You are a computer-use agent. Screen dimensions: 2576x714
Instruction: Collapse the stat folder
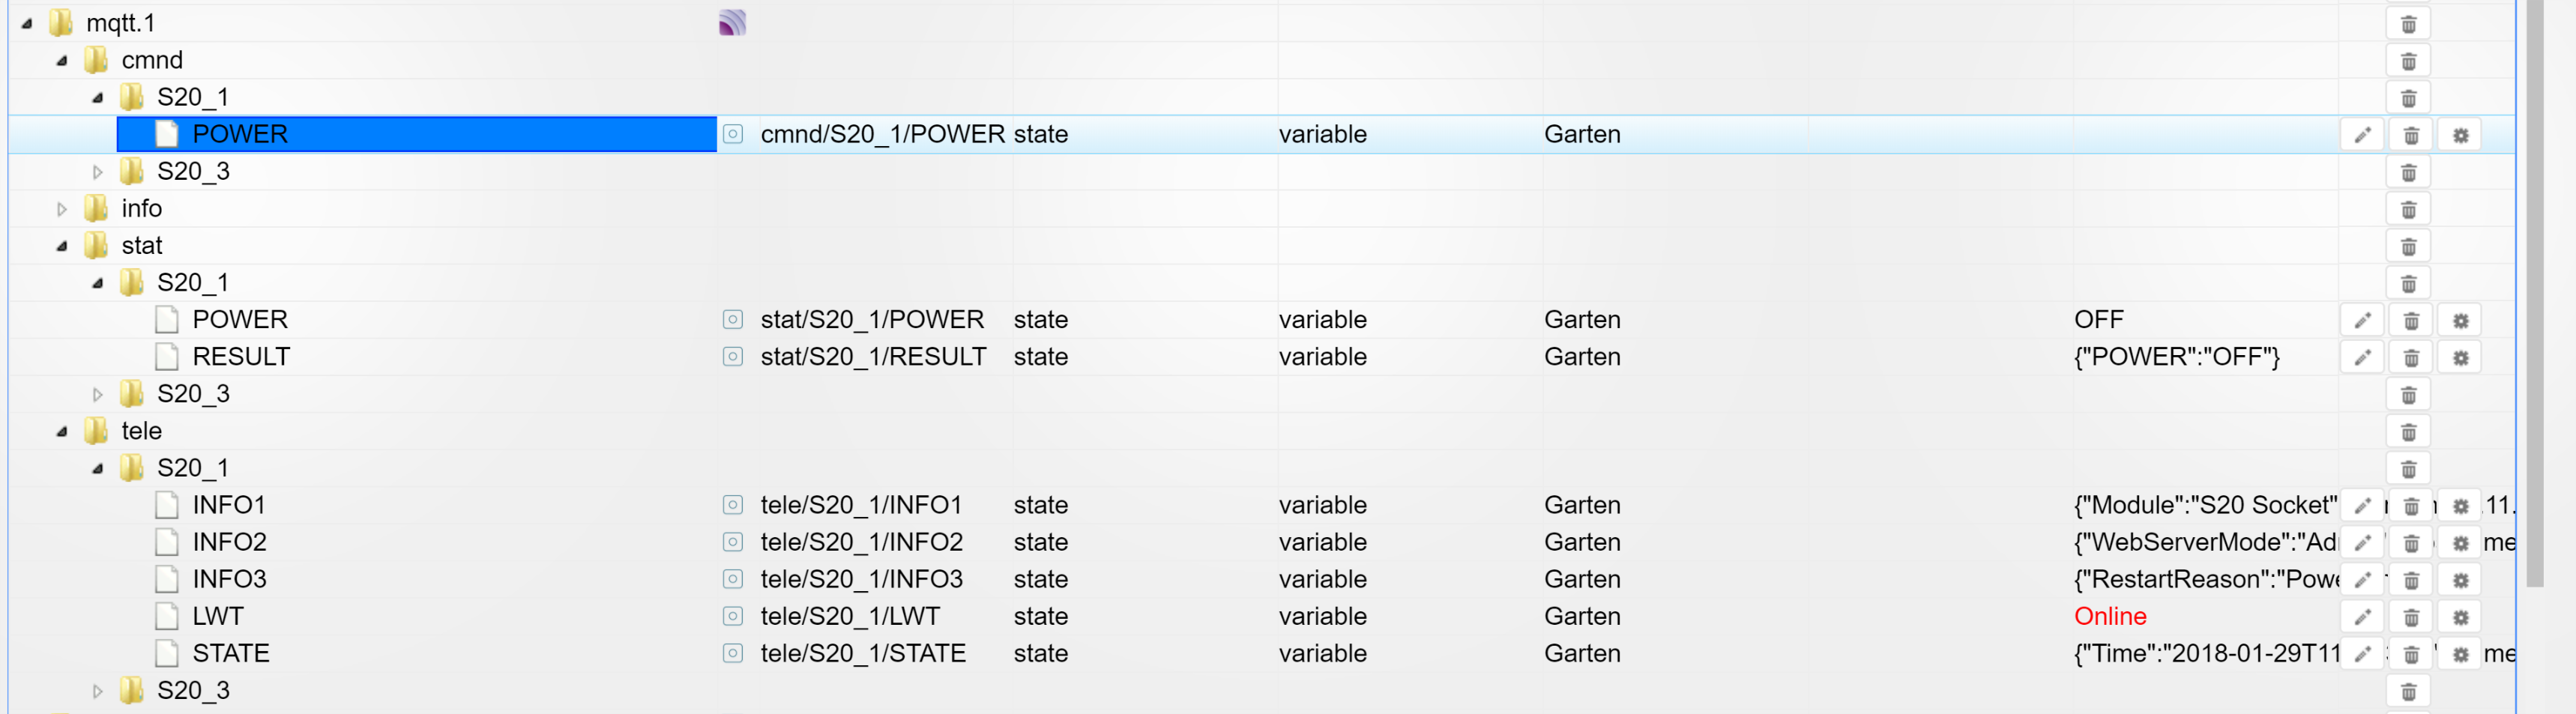(62, 246)
